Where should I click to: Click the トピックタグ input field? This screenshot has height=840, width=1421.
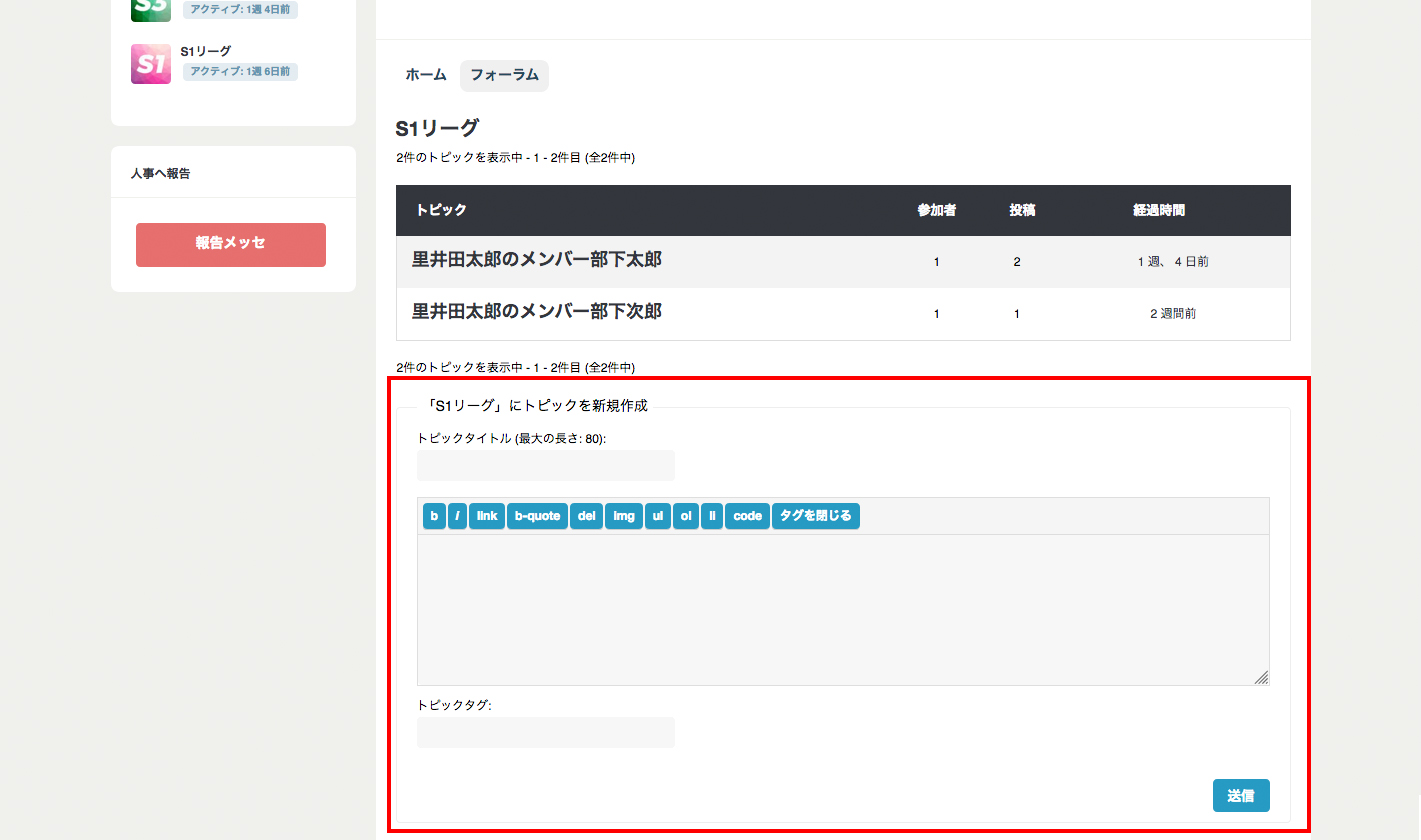click(x=546, y=733)
